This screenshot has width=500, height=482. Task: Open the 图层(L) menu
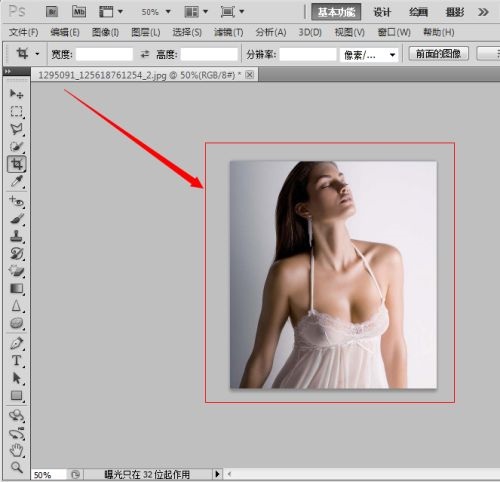click(x=146, y=32)
